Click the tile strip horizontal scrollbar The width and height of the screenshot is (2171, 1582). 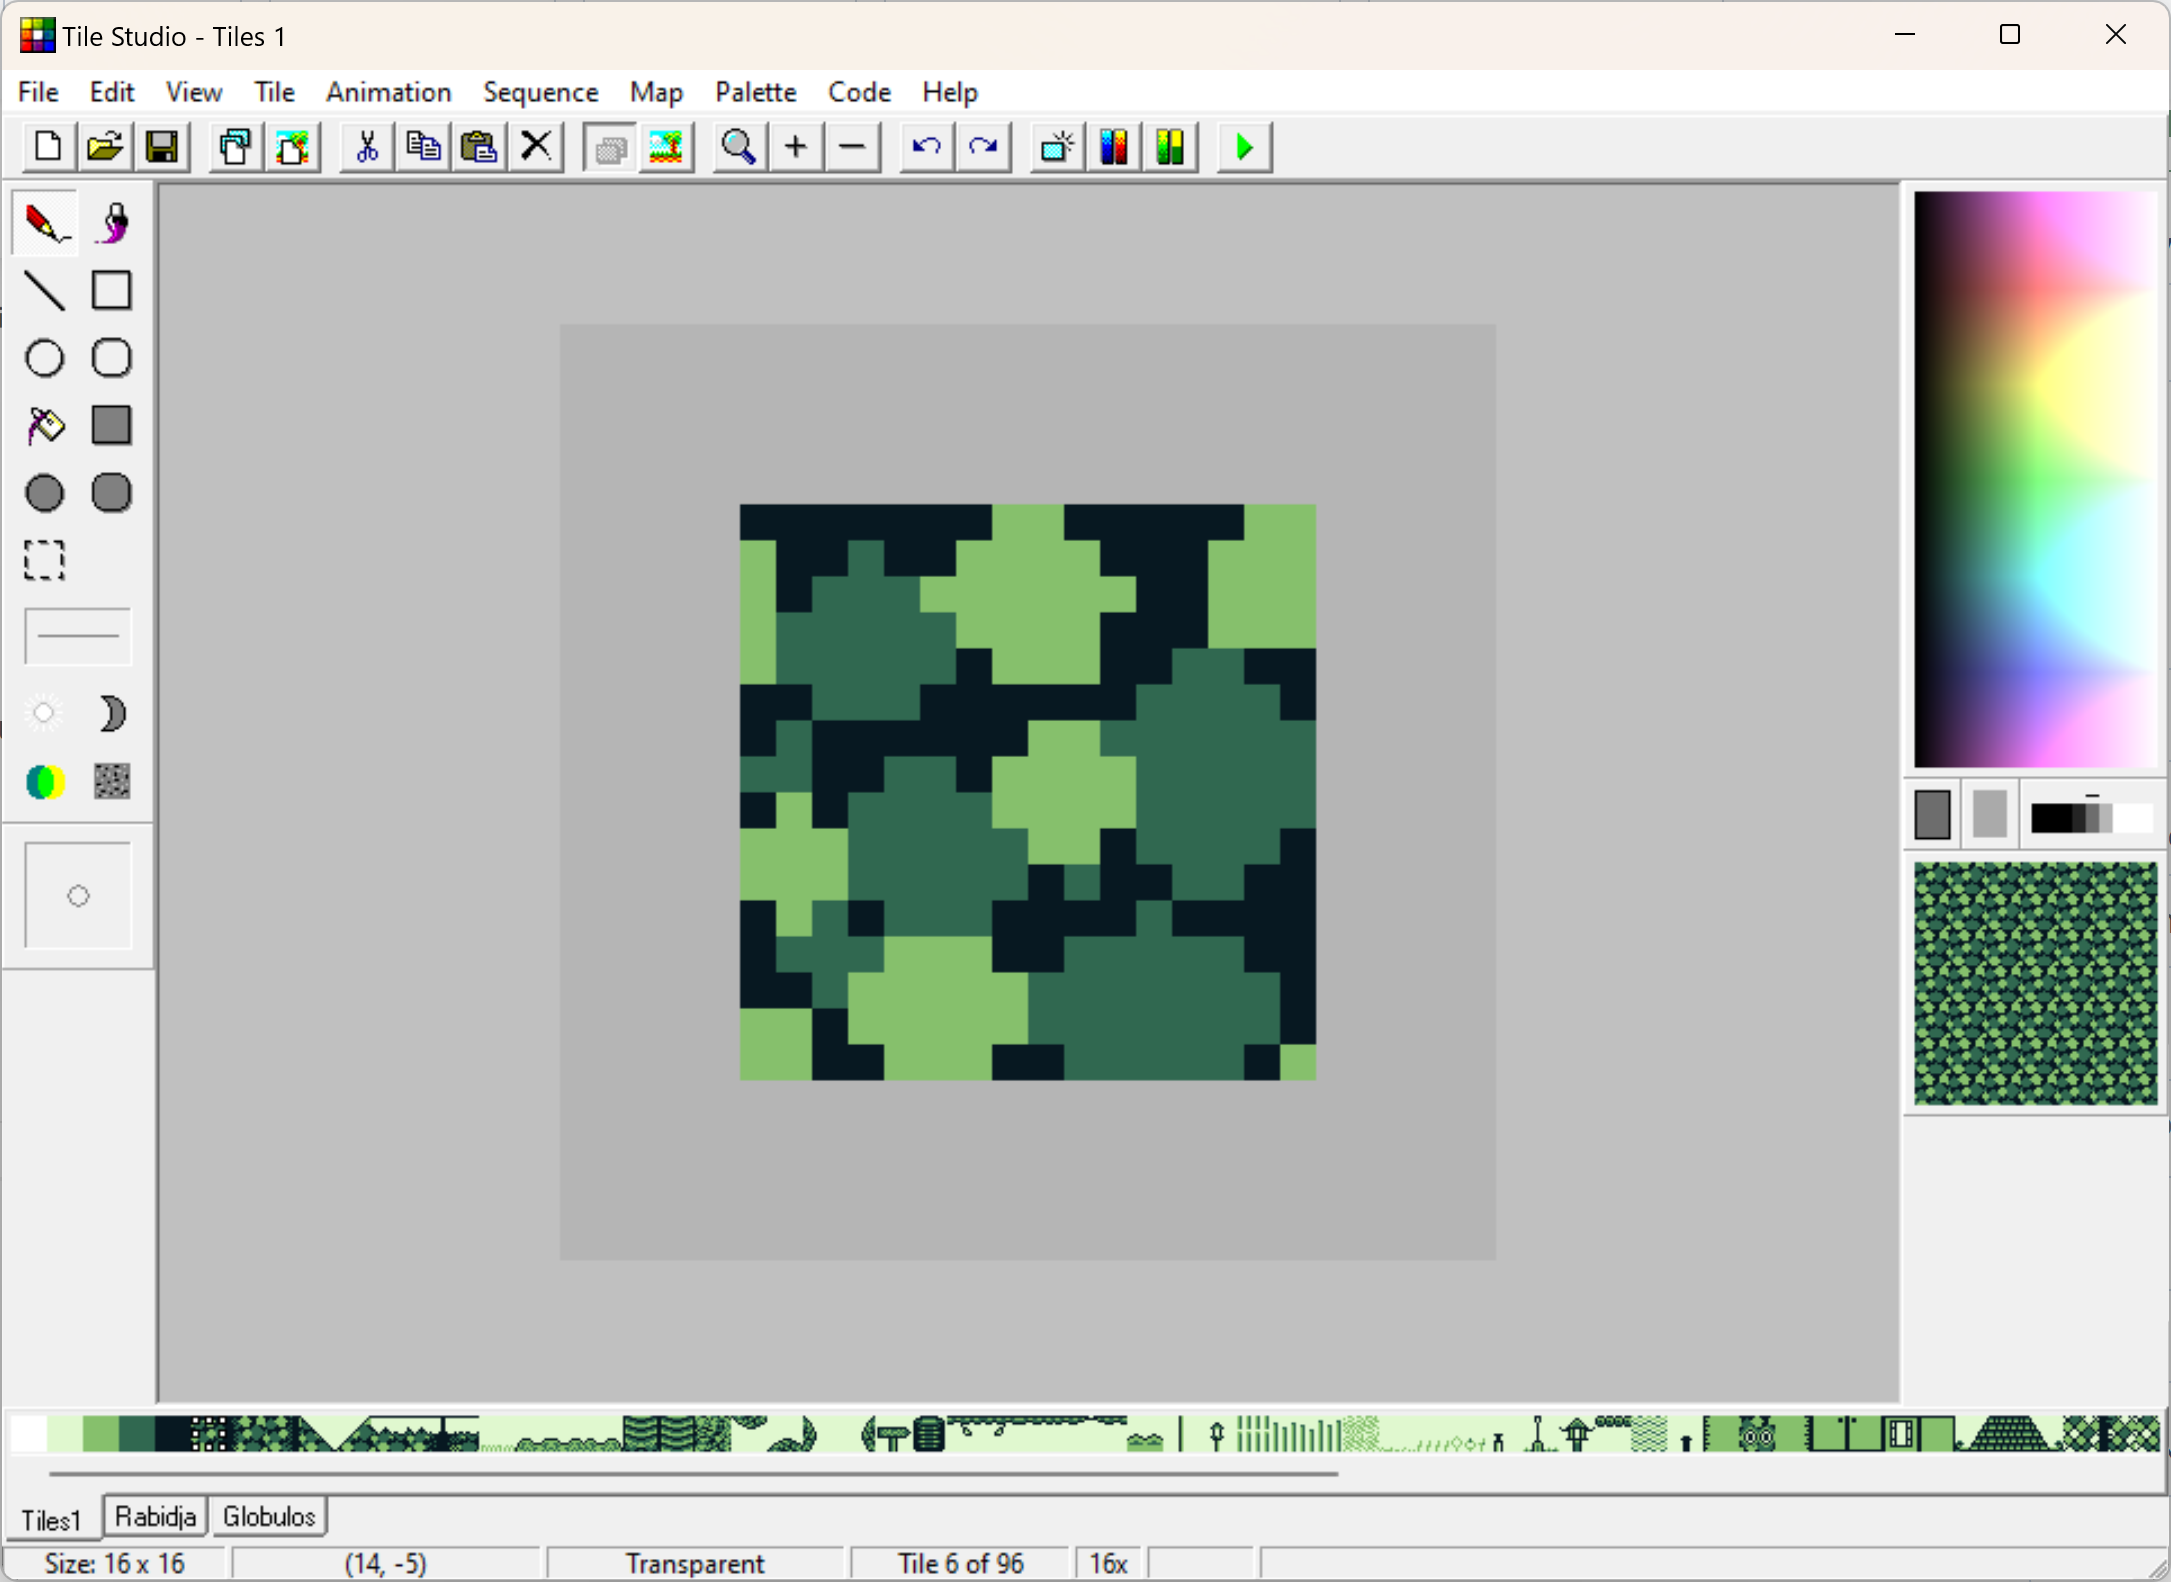coord(692,1473)
